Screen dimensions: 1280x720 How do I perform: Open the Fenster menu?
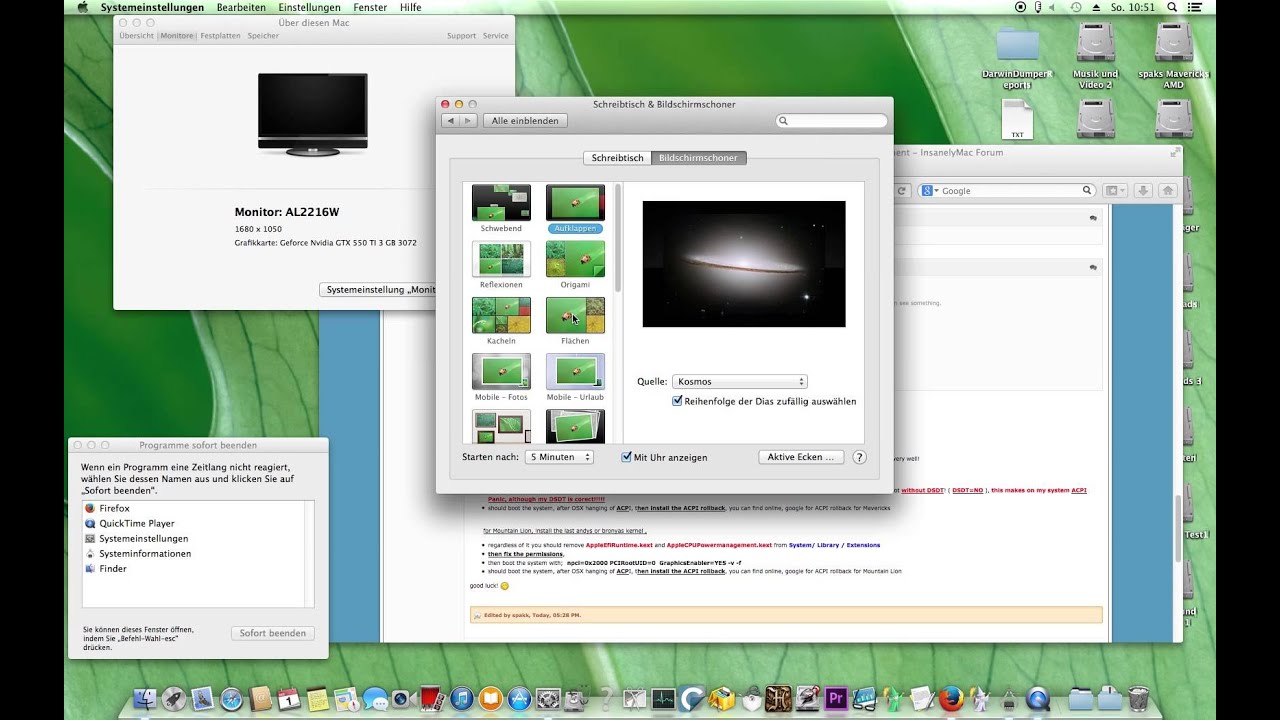(370, 7)
